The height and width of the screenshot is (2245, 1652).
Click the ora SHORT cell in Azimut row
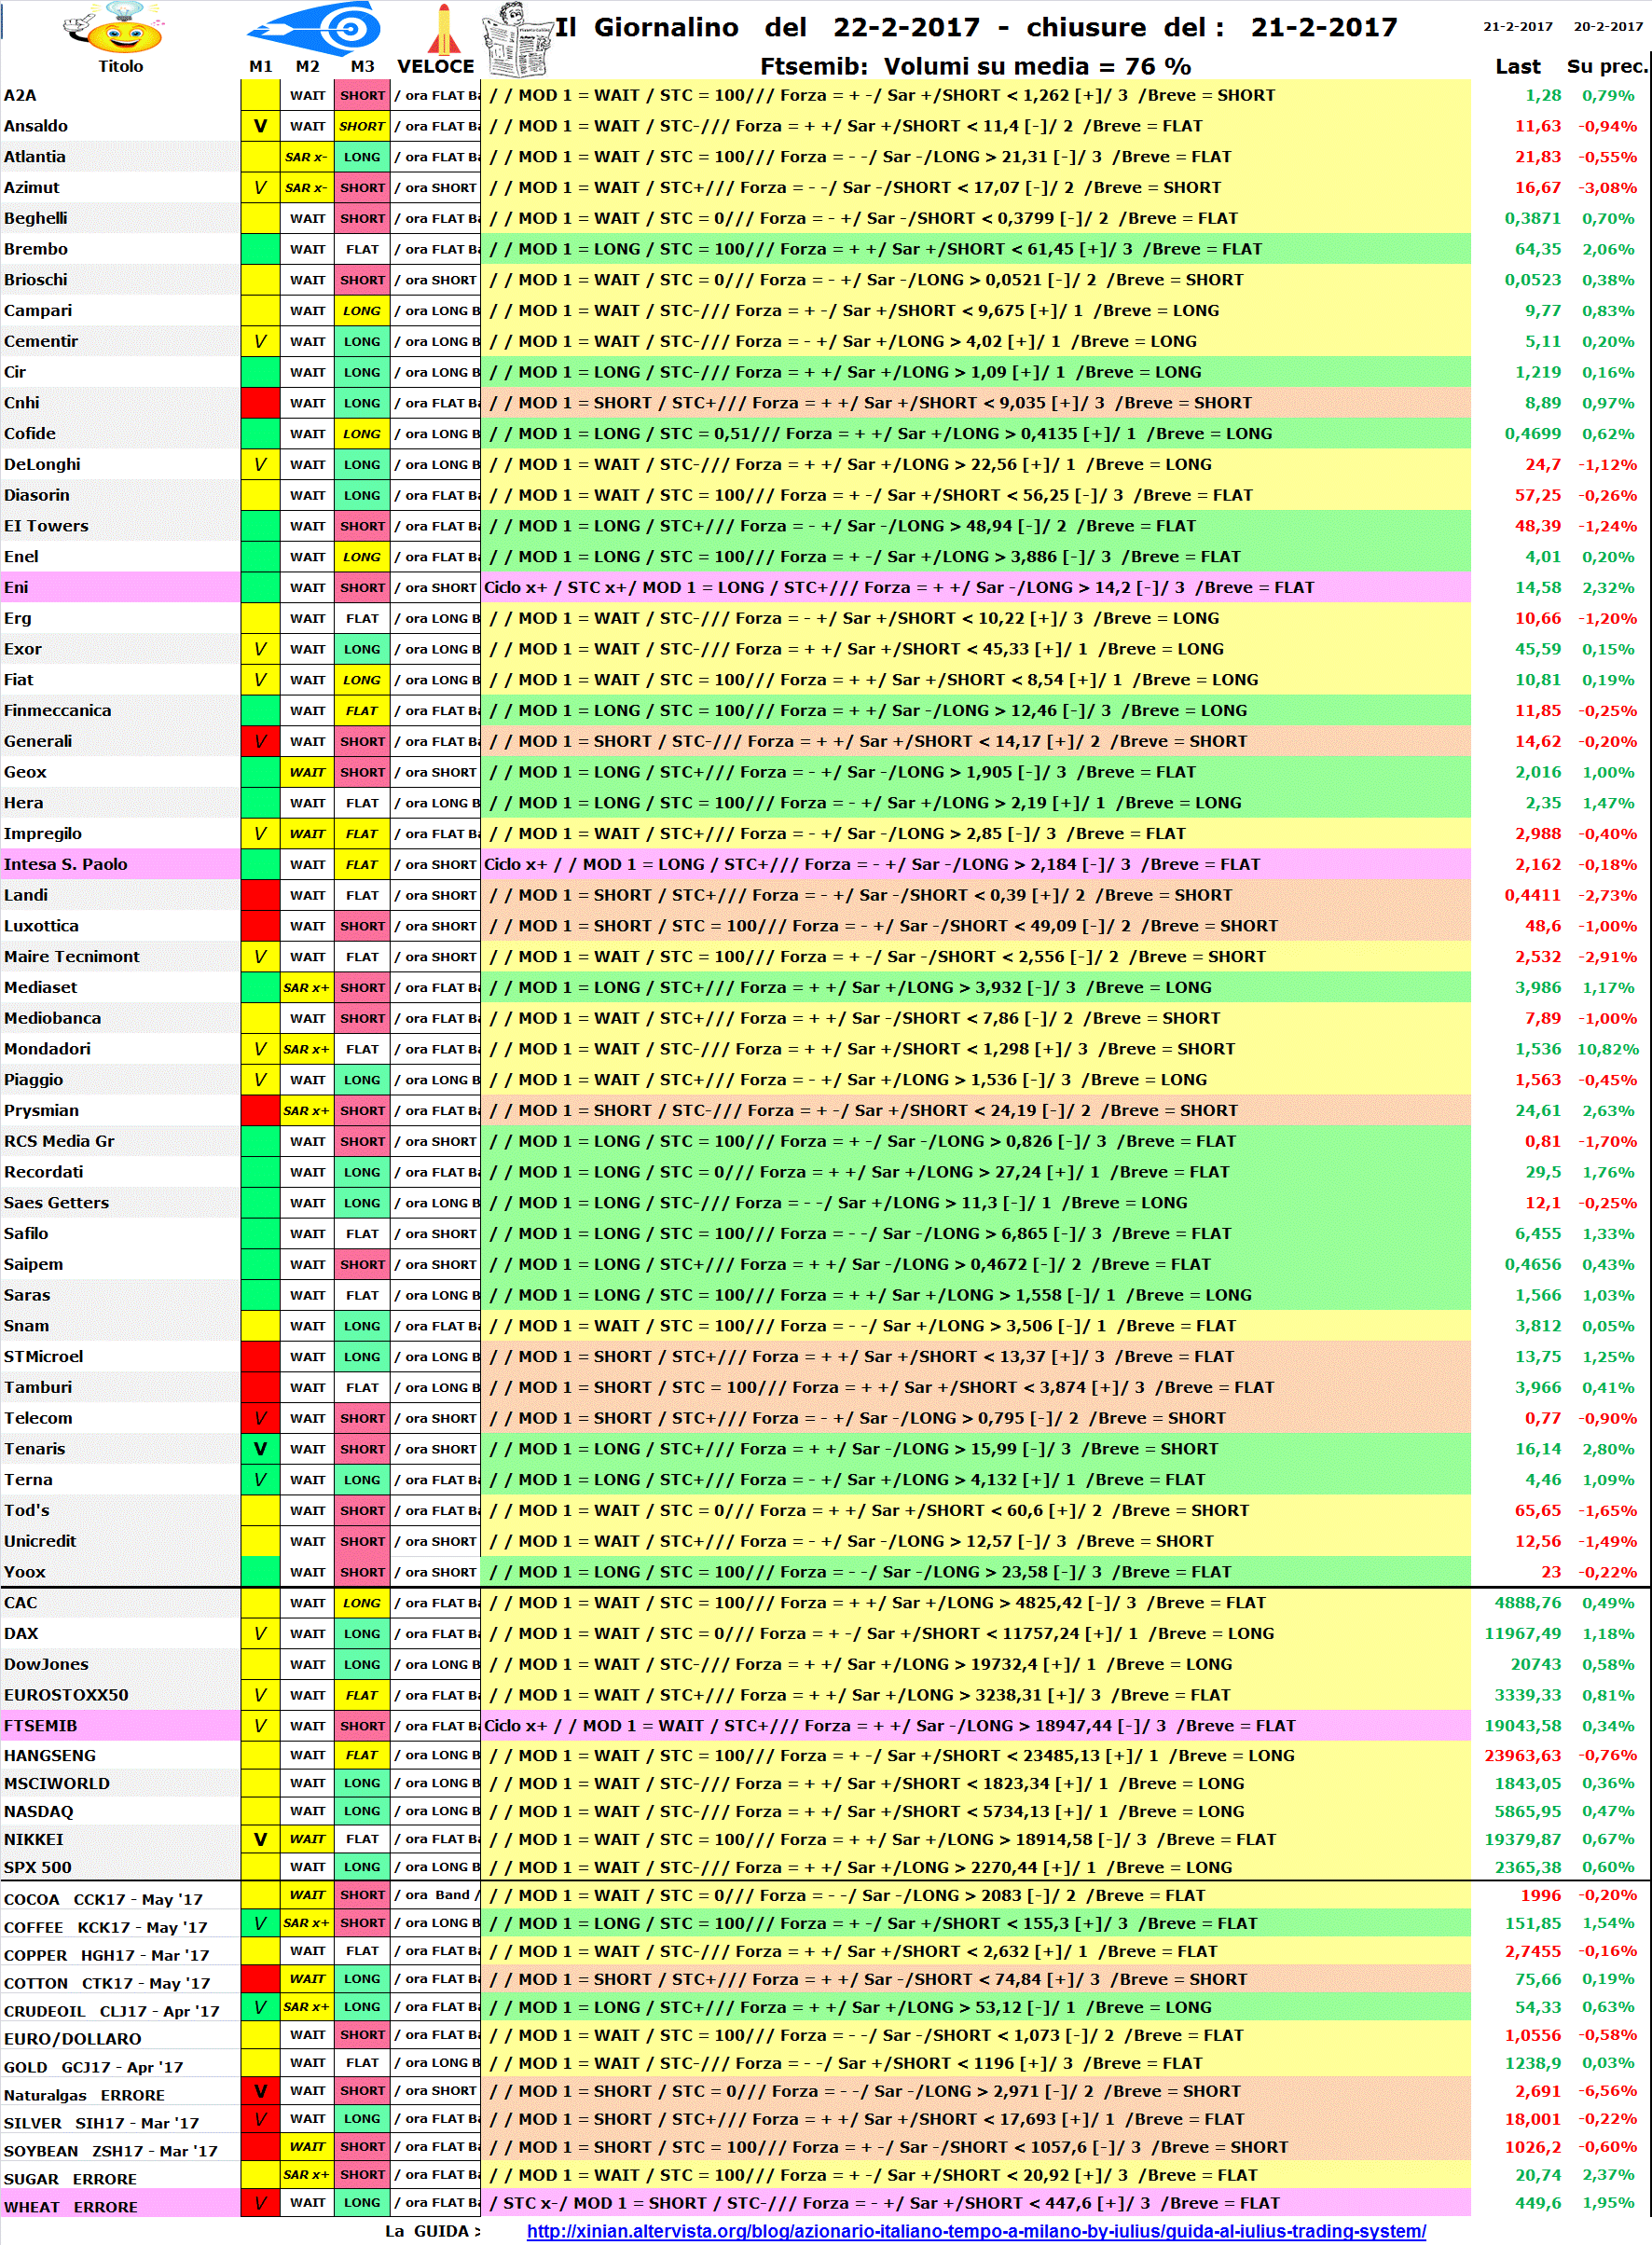(436, 187)
